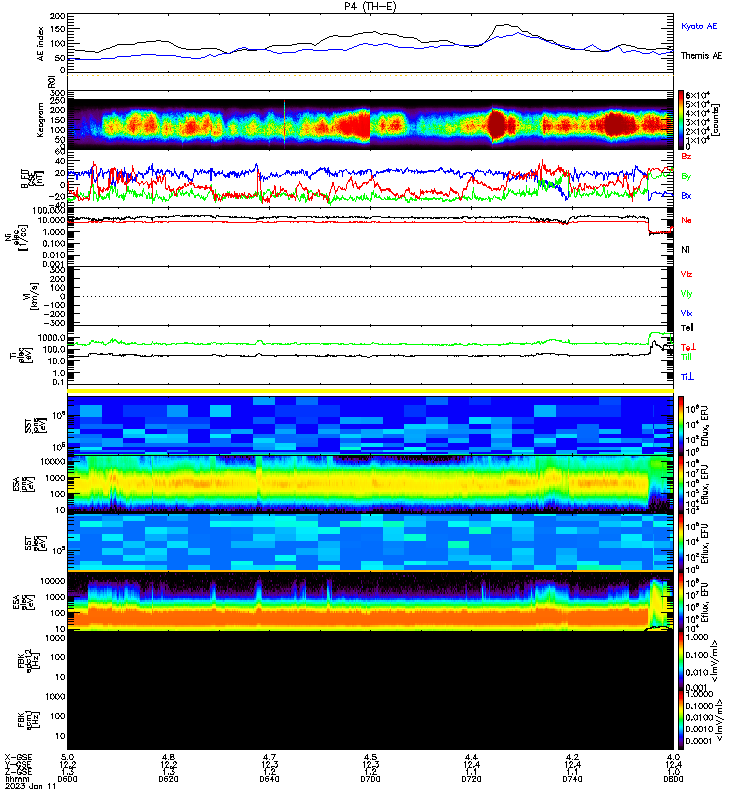Select the red Te perpendicular legend label
Viewport: 750px width, 800px height.
coord(687,347)
